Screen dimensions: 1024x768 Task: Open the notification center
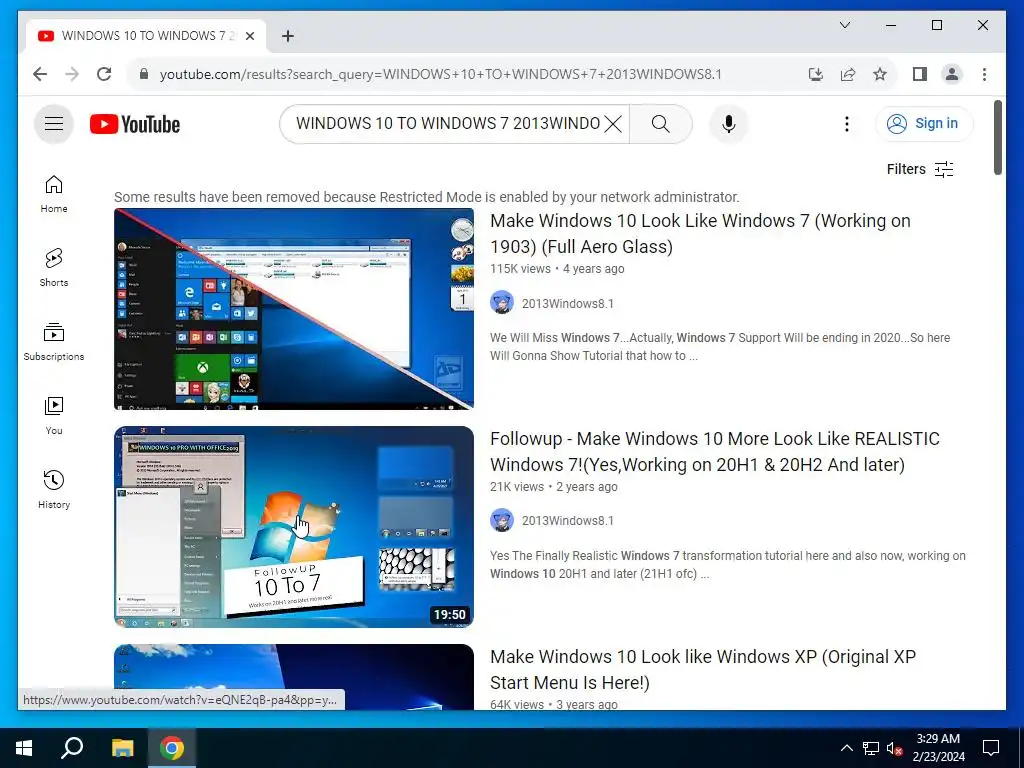point(991,748)
